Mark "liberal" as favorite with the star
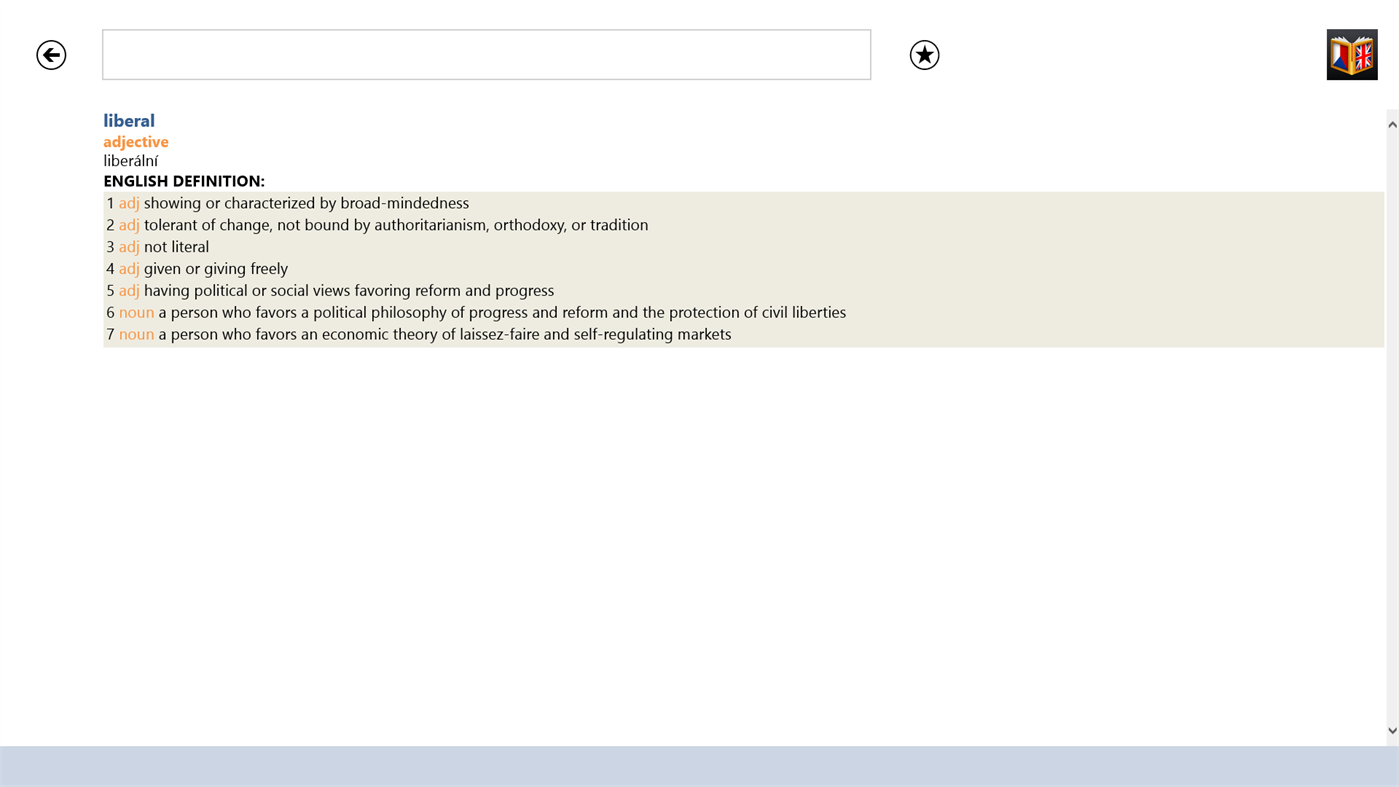 [x=924, y=55]
